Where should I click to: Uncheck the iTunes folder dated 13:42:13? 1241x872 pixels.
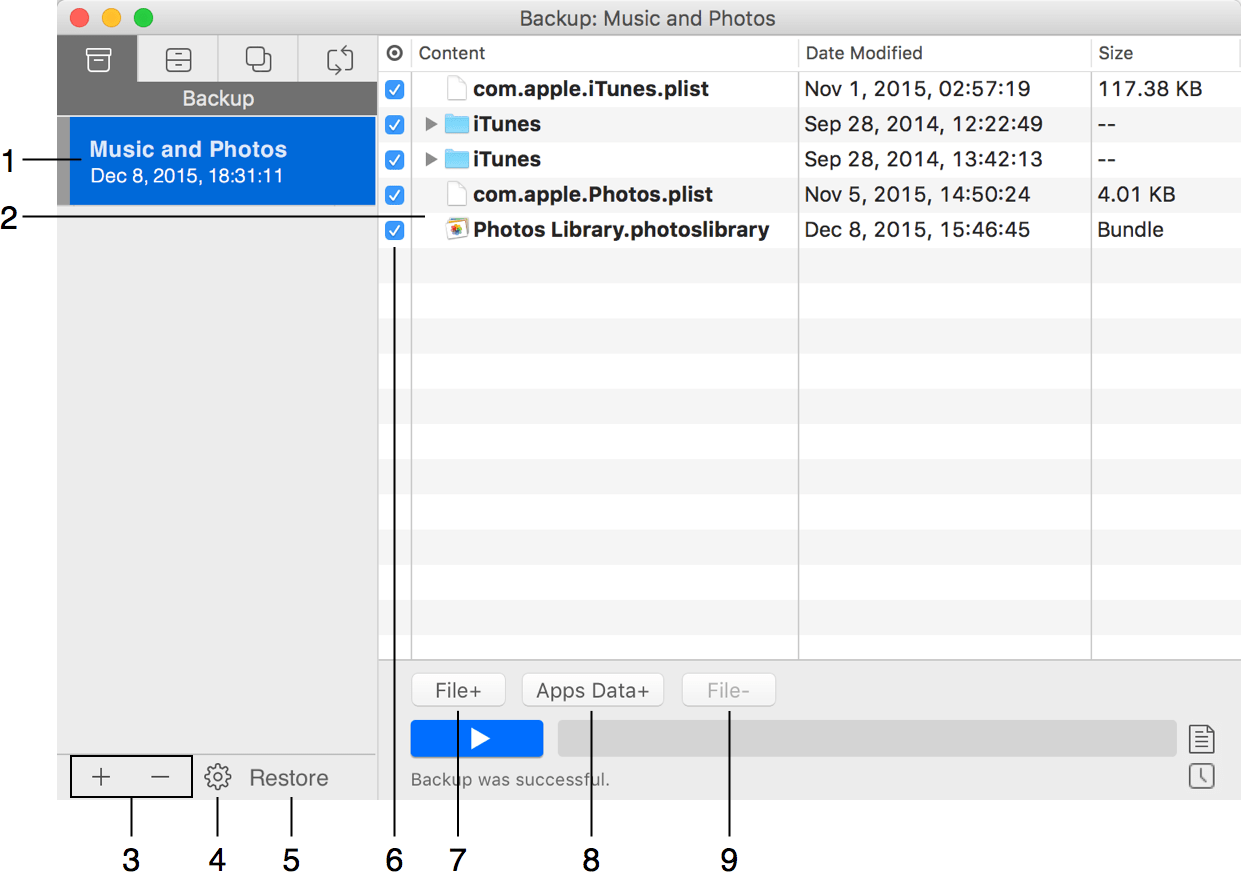(x=395, y=160)
